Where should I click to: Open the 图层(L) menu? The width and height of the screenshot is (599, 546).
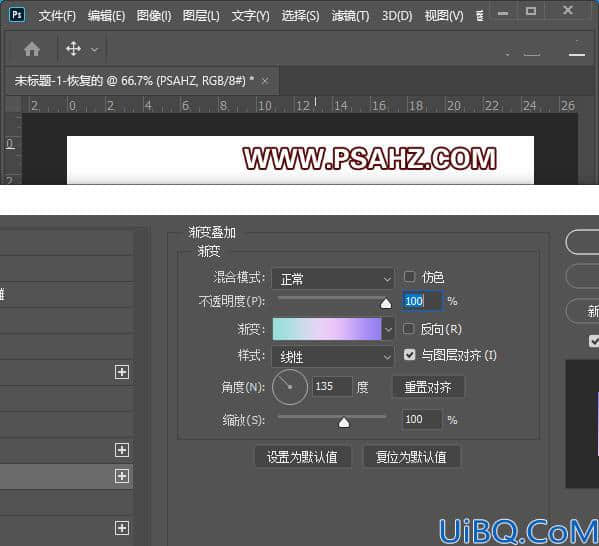click(201, 16)
